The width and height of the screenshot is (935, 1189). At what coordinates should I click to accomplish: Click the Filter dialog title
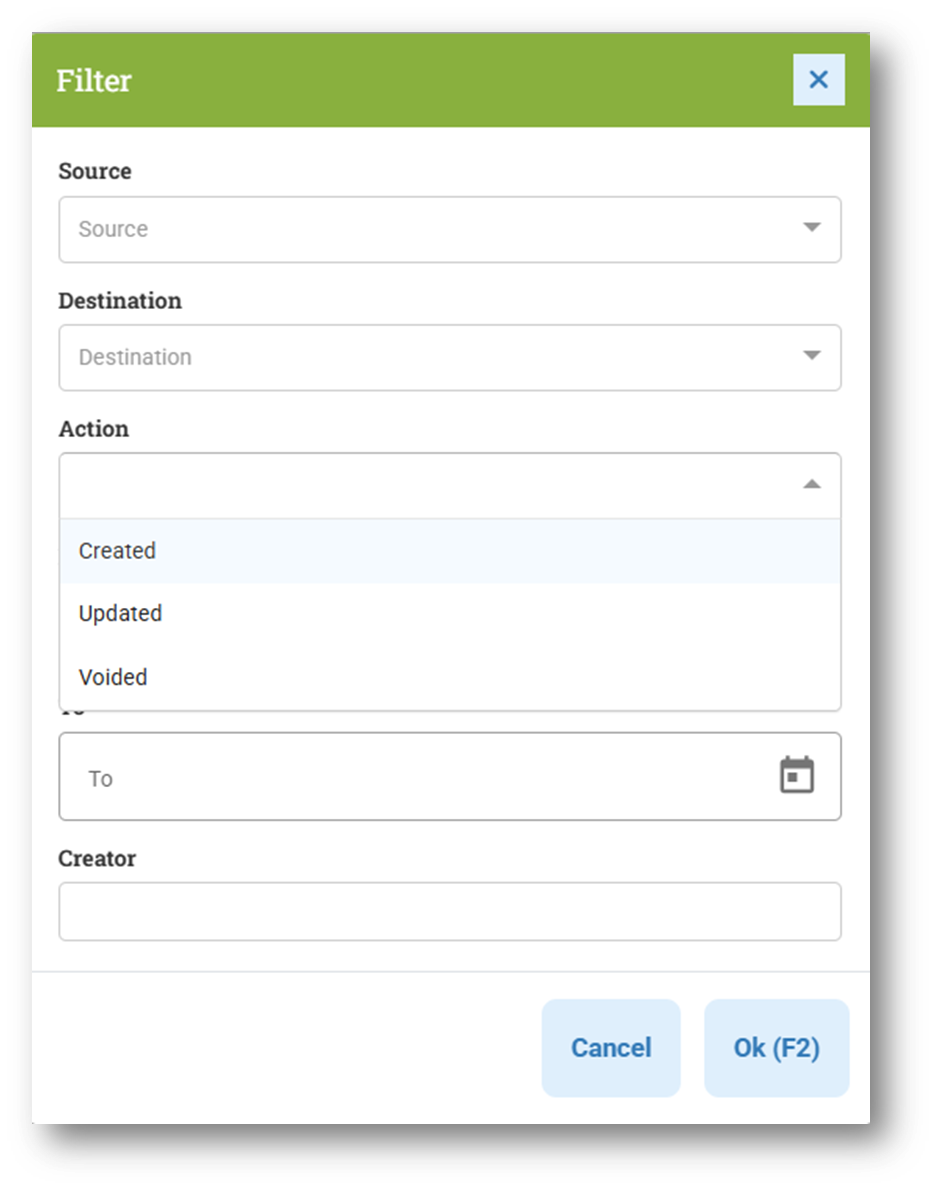tap(94, 80)
